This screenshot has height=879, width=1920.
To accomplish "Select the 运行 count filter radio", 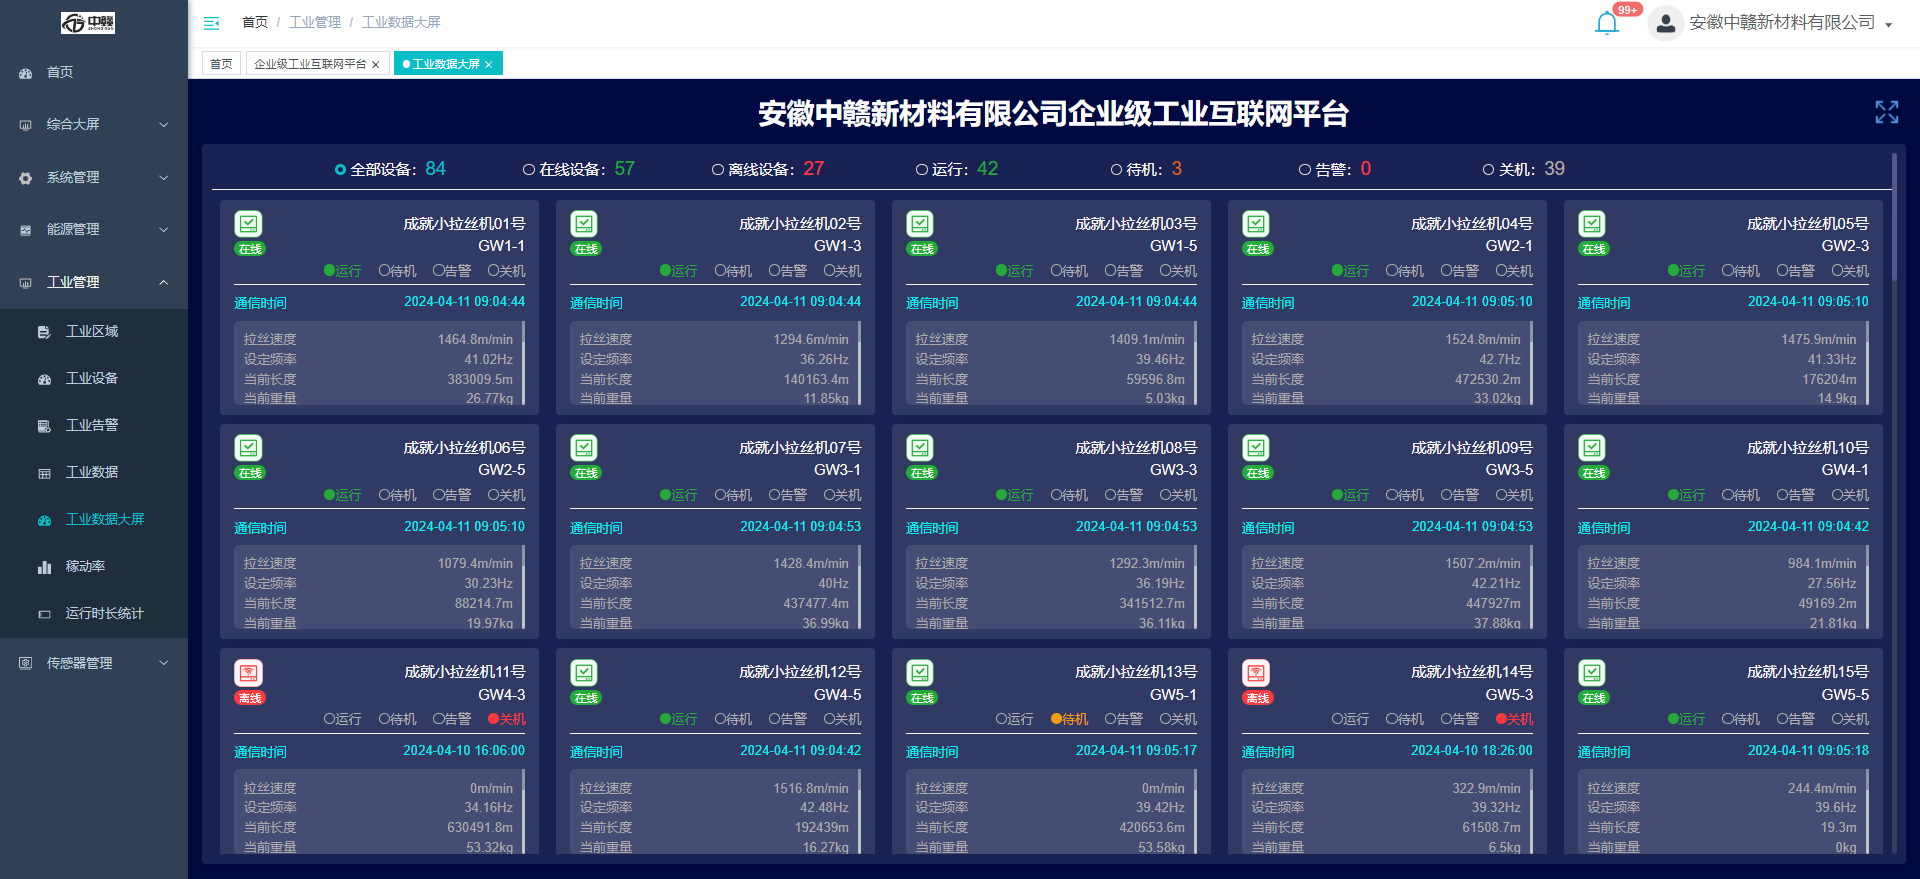I will [922, 170].
